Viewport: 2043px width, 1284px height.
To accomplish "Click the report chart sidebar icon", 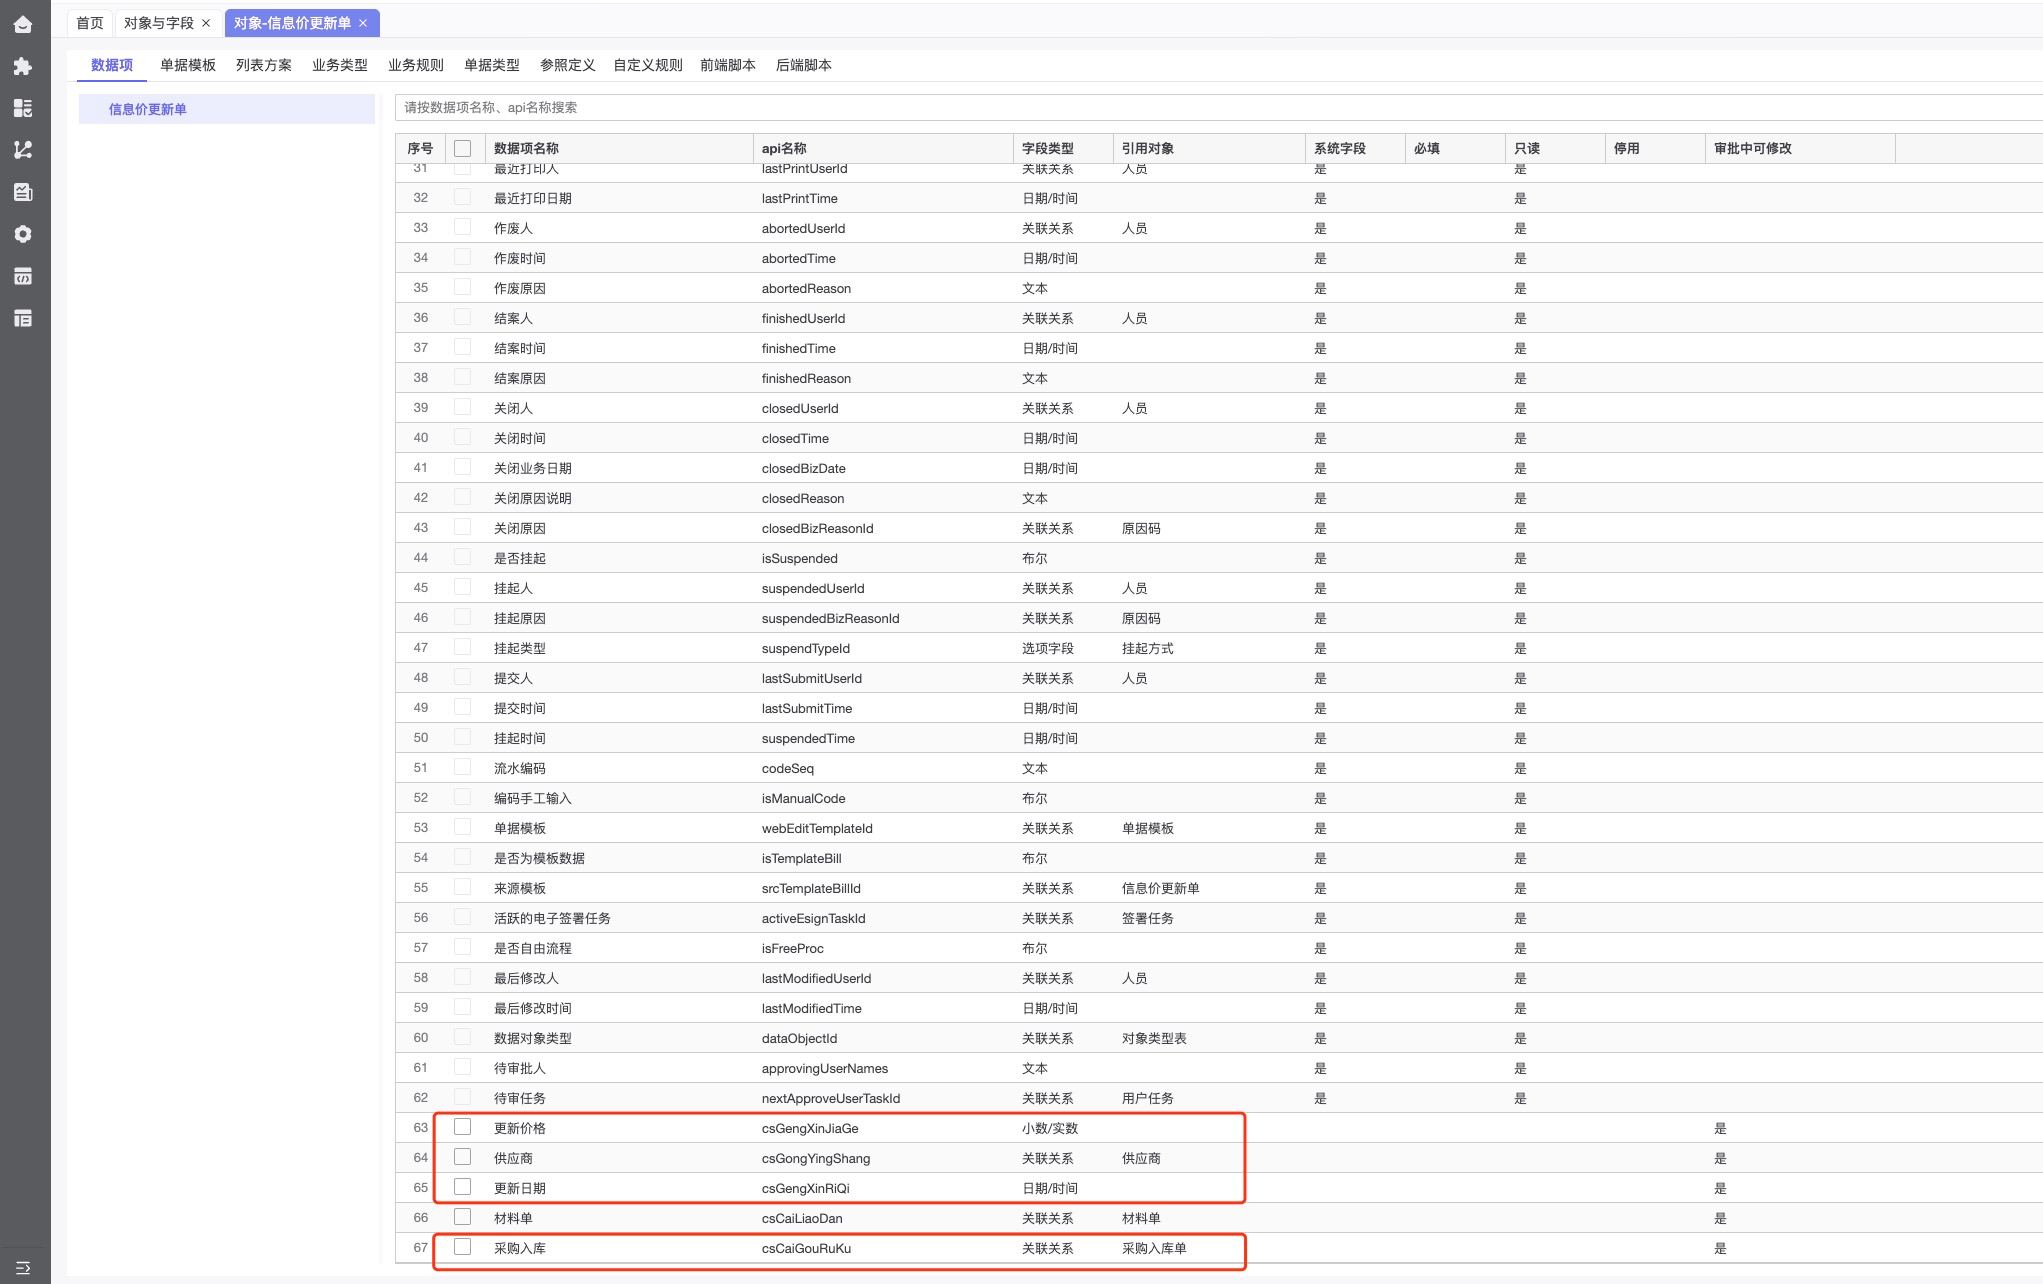I will 23,192.
